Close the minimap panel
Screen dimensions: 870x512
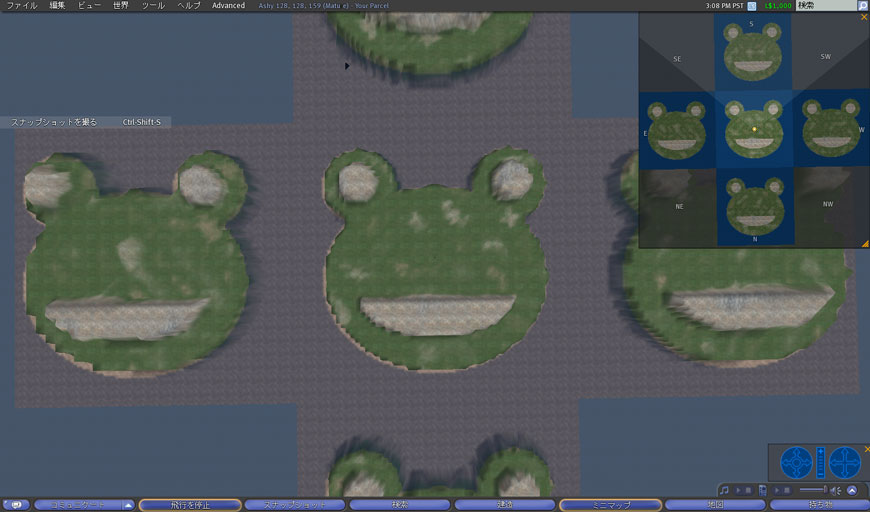[864, 17]
